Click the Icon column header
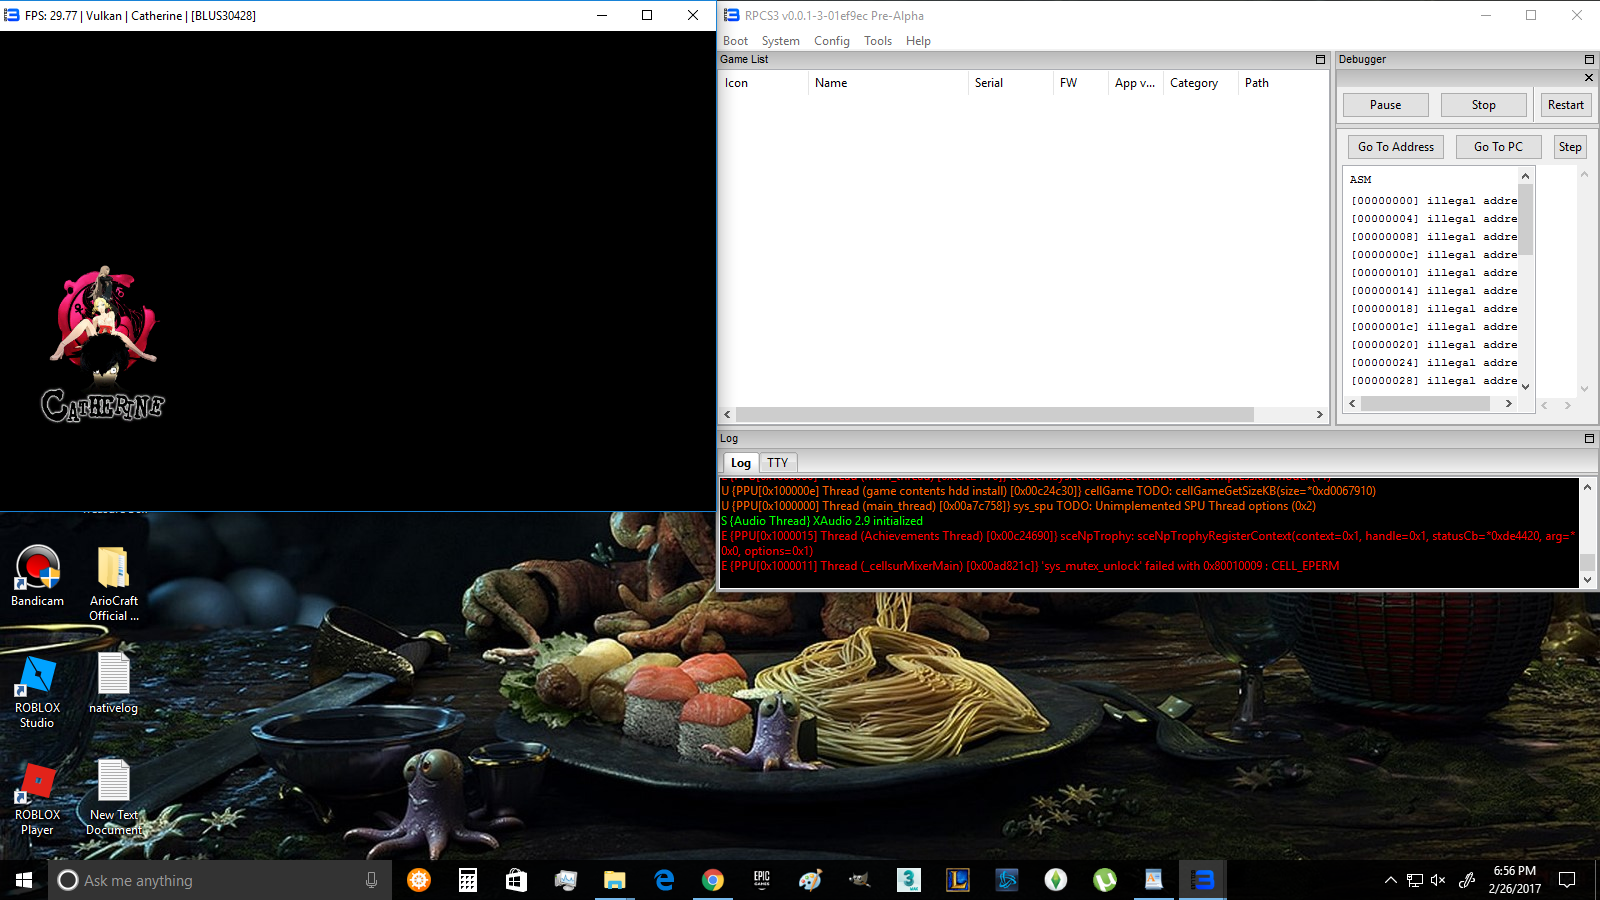1600x900 pixels. pos(763,83)
